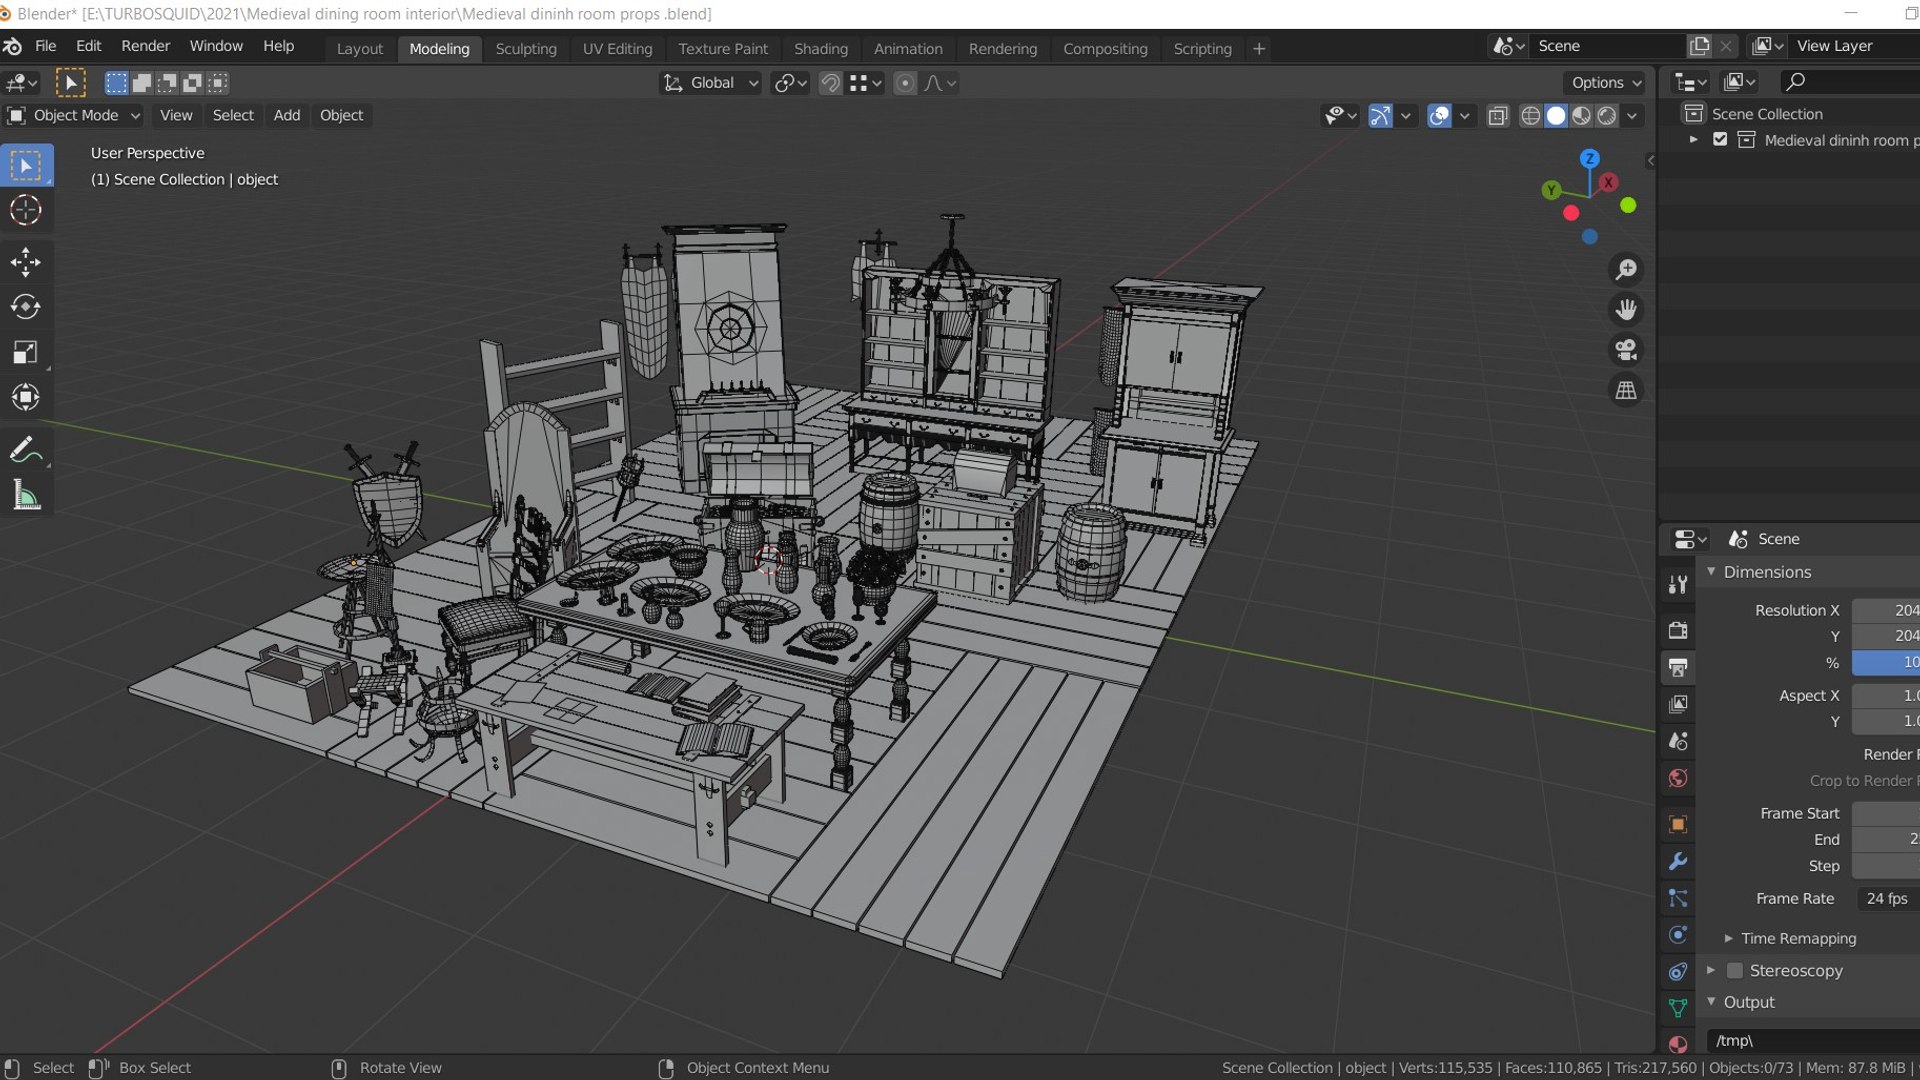Collapse the Dimensions panel
The image size is (1920, 1080).
coord(1711,572)
